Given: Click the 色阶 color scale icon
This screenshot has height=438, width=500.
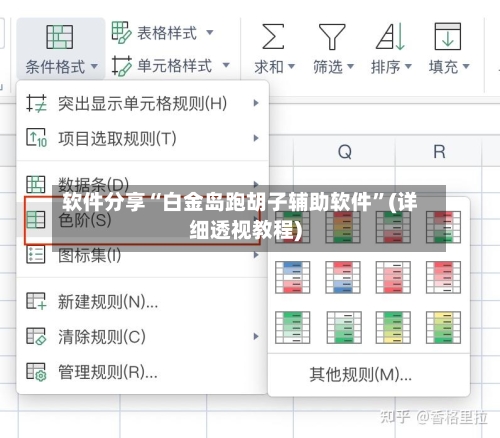Looking at the screenshot, I should click(36, 219).
